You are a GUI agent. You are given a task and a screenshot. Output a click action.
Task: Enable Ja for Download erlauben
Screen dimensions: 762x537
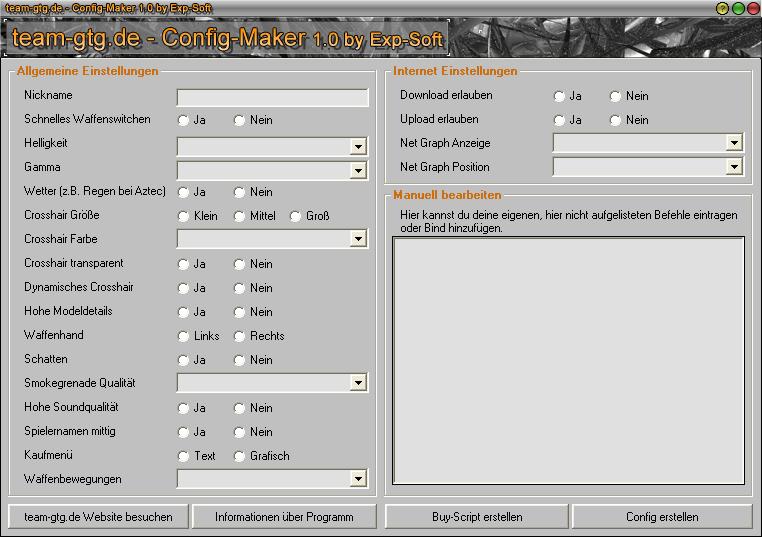560,96
